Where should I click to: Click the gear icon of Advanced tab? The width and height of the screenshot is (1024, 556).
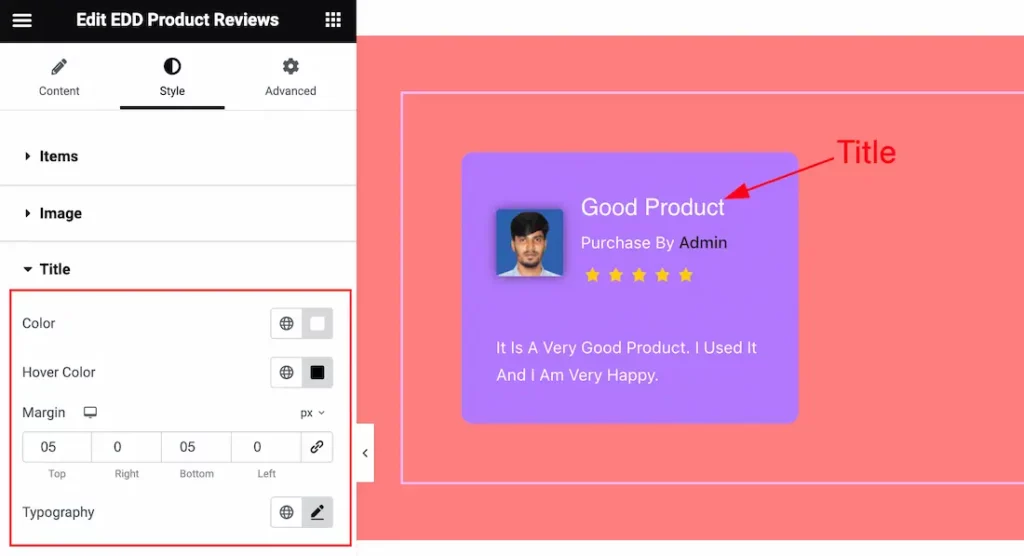(x=291, y=67)
